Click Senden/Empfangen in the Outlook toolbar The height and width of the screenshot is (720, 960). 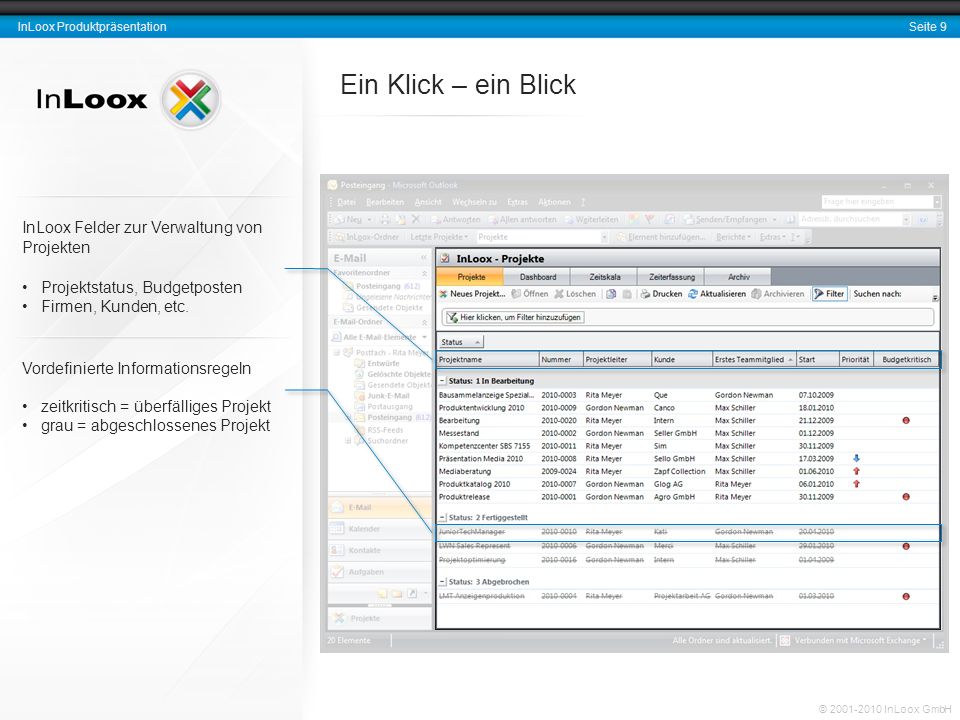pos(726,219)
